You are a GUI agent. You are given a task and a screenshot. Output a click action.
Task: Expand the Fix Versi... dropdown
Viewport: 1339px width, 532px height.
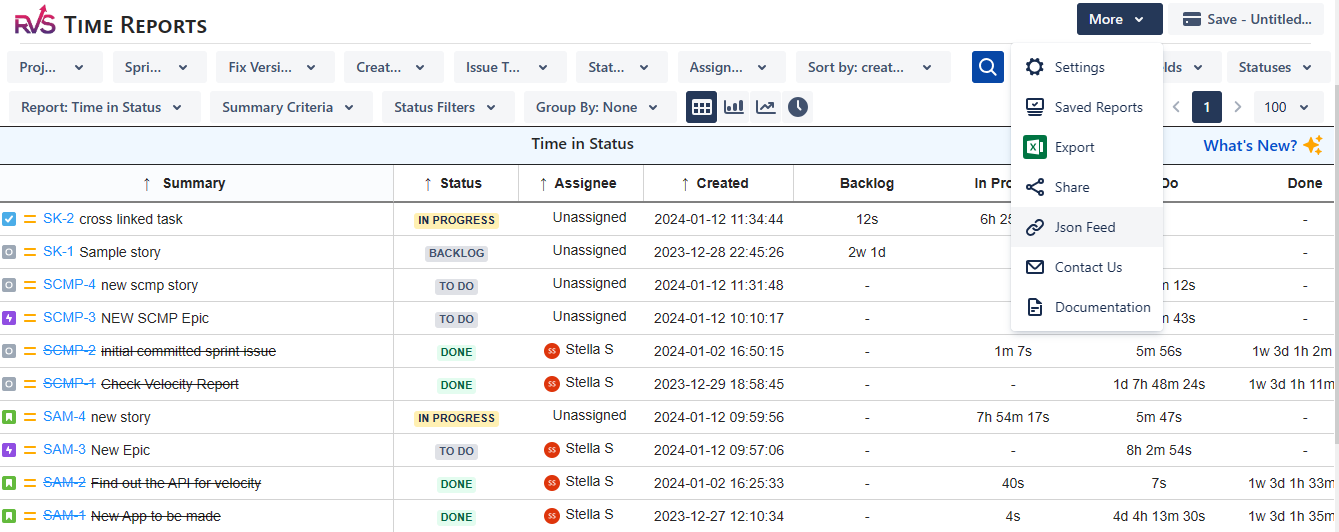[275, 67]
